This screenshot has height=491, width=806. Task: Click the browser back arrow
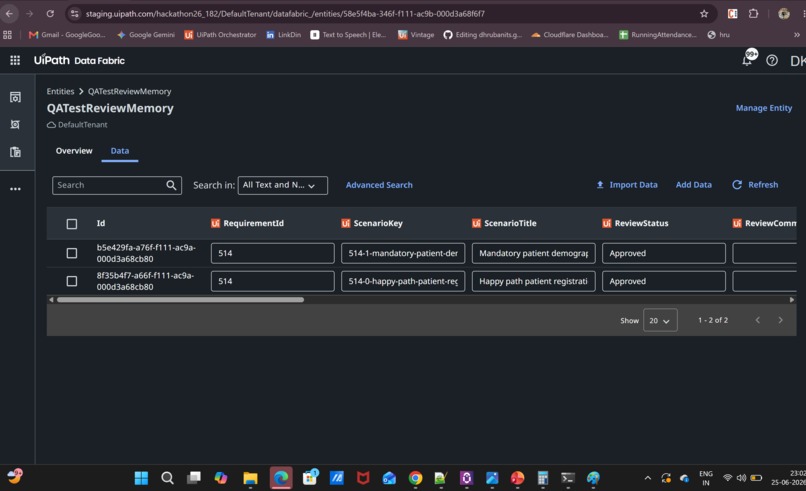point(9,14)
